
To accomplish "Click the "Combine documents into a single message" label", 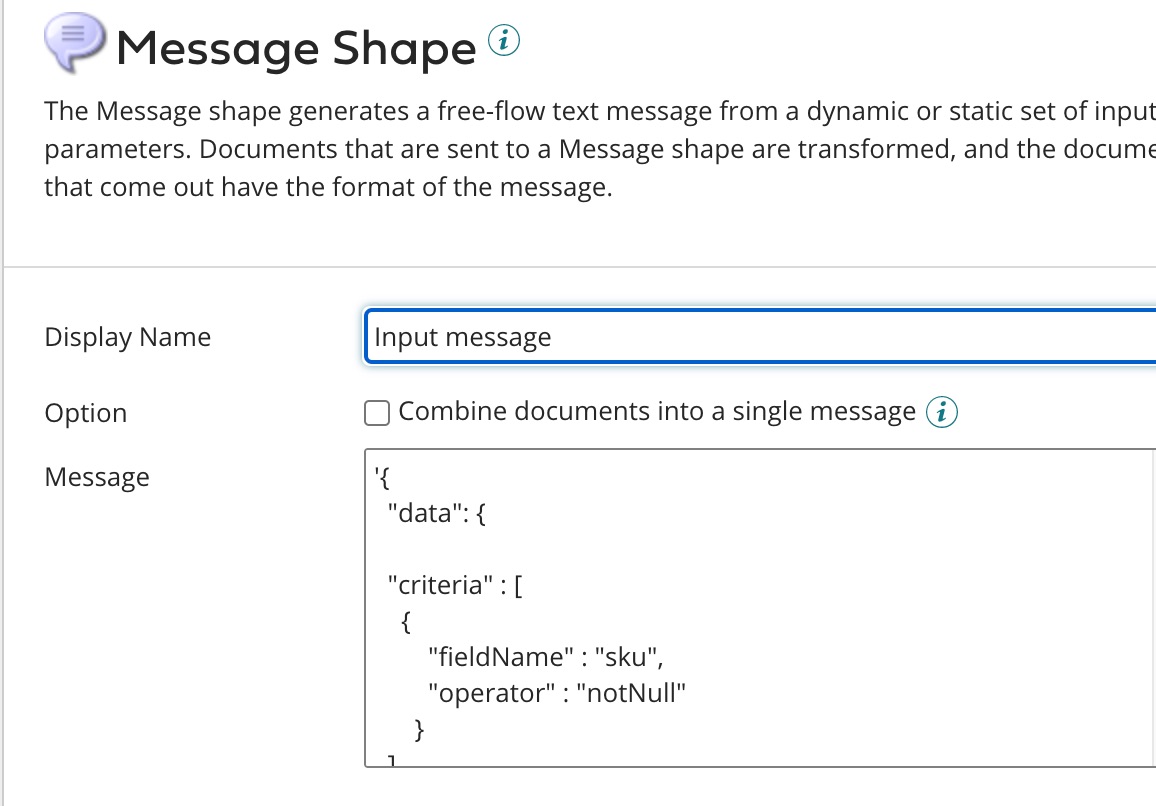I will point(657,412).
